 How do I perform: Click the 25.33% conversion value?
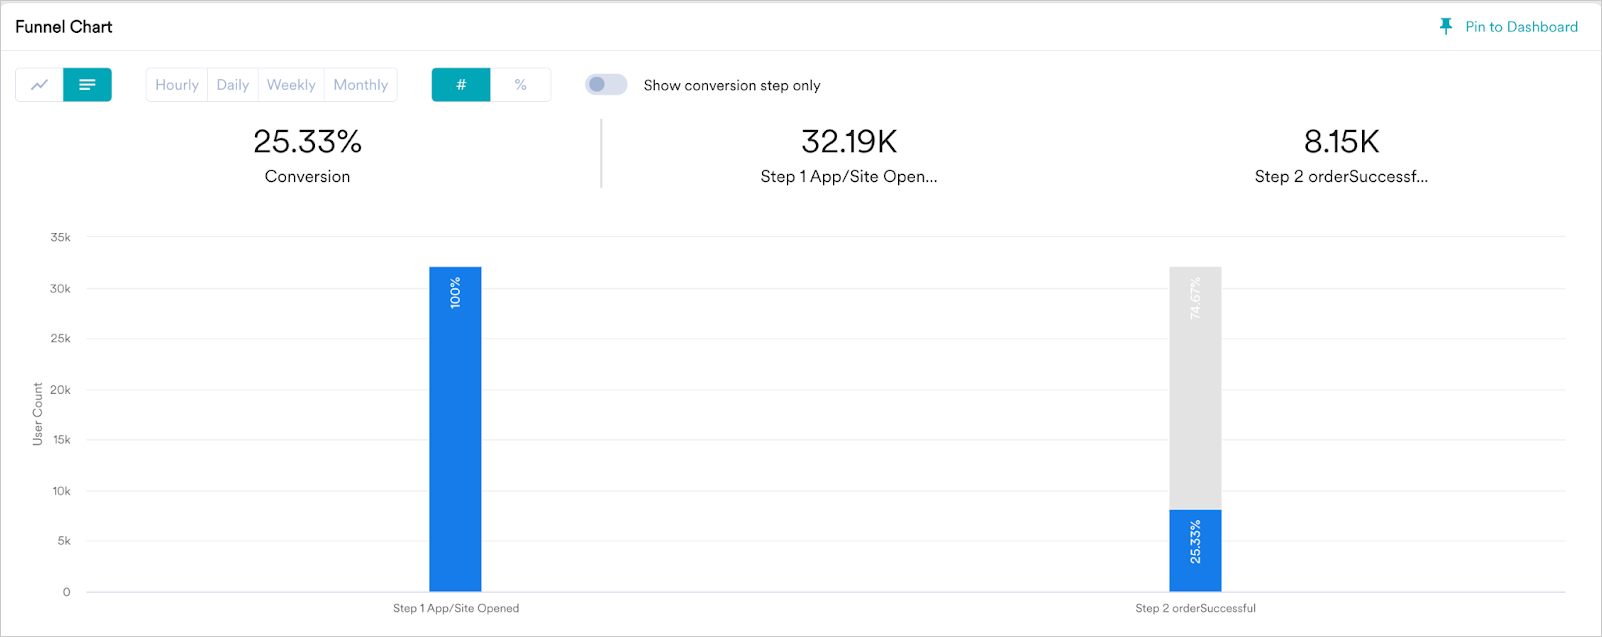coord(307,142)
